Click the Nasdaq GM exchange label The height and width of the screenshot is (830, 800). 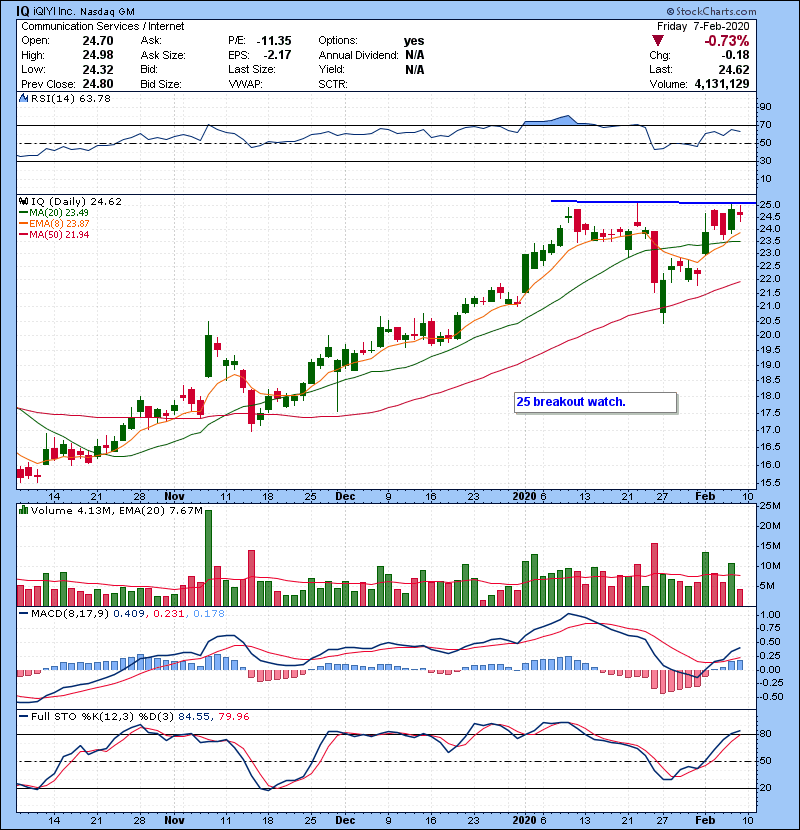(107, 12)
